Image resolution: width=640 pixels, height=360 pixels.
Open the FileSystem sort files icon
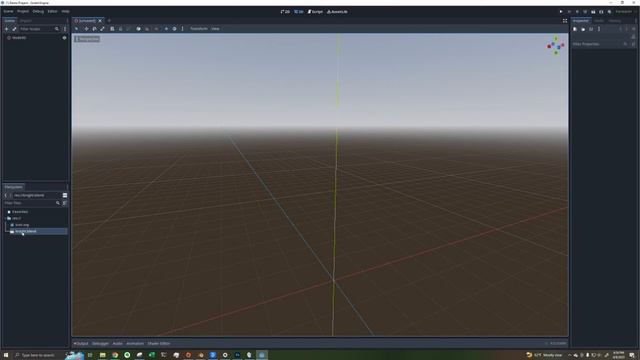(x=65, y=203)
